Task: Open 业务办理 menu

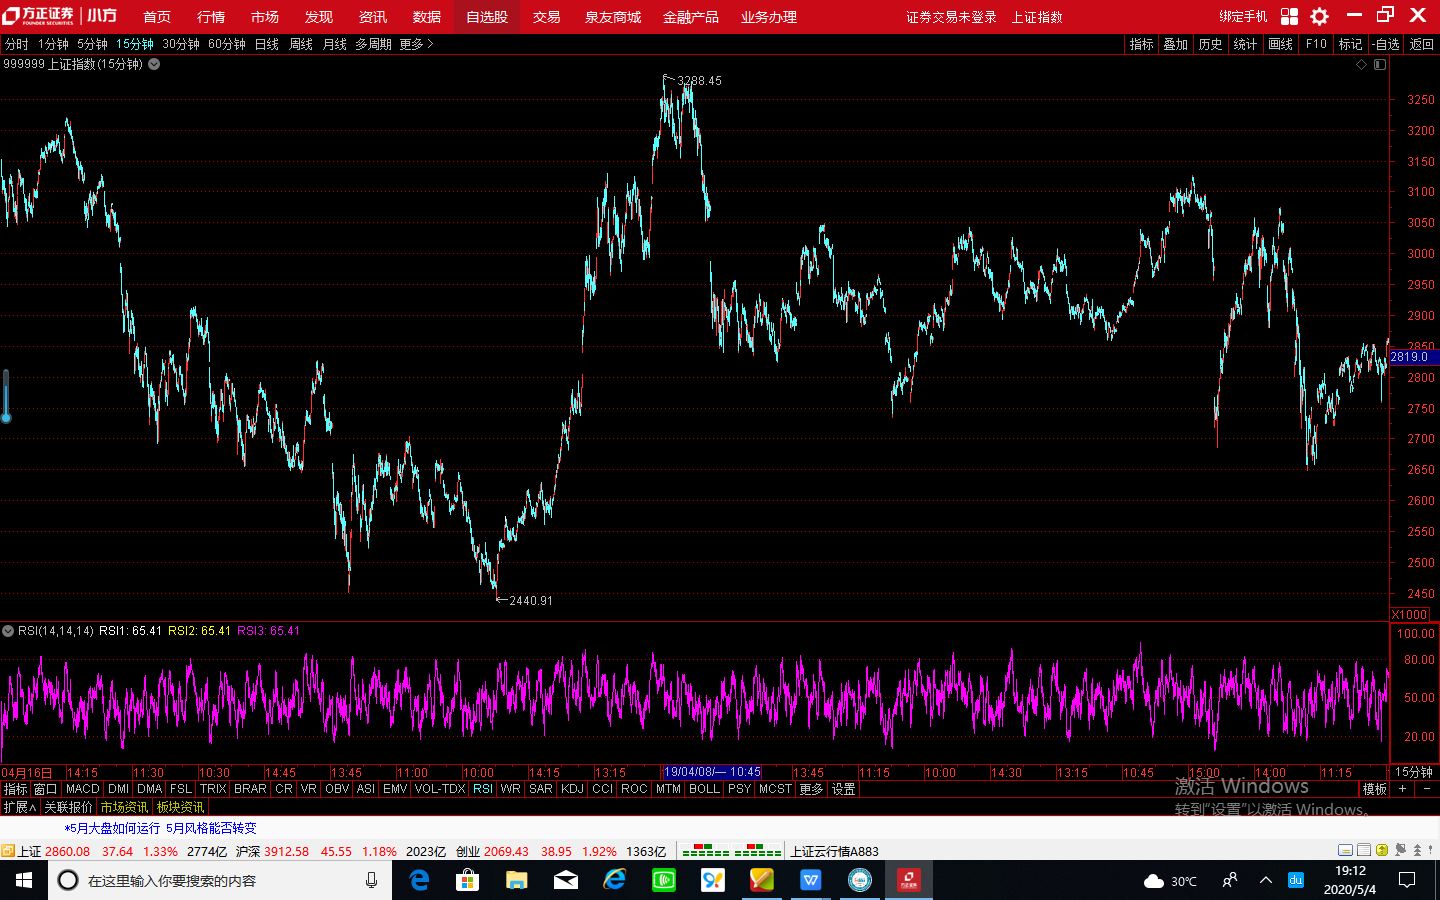Action: pos(769,17)
